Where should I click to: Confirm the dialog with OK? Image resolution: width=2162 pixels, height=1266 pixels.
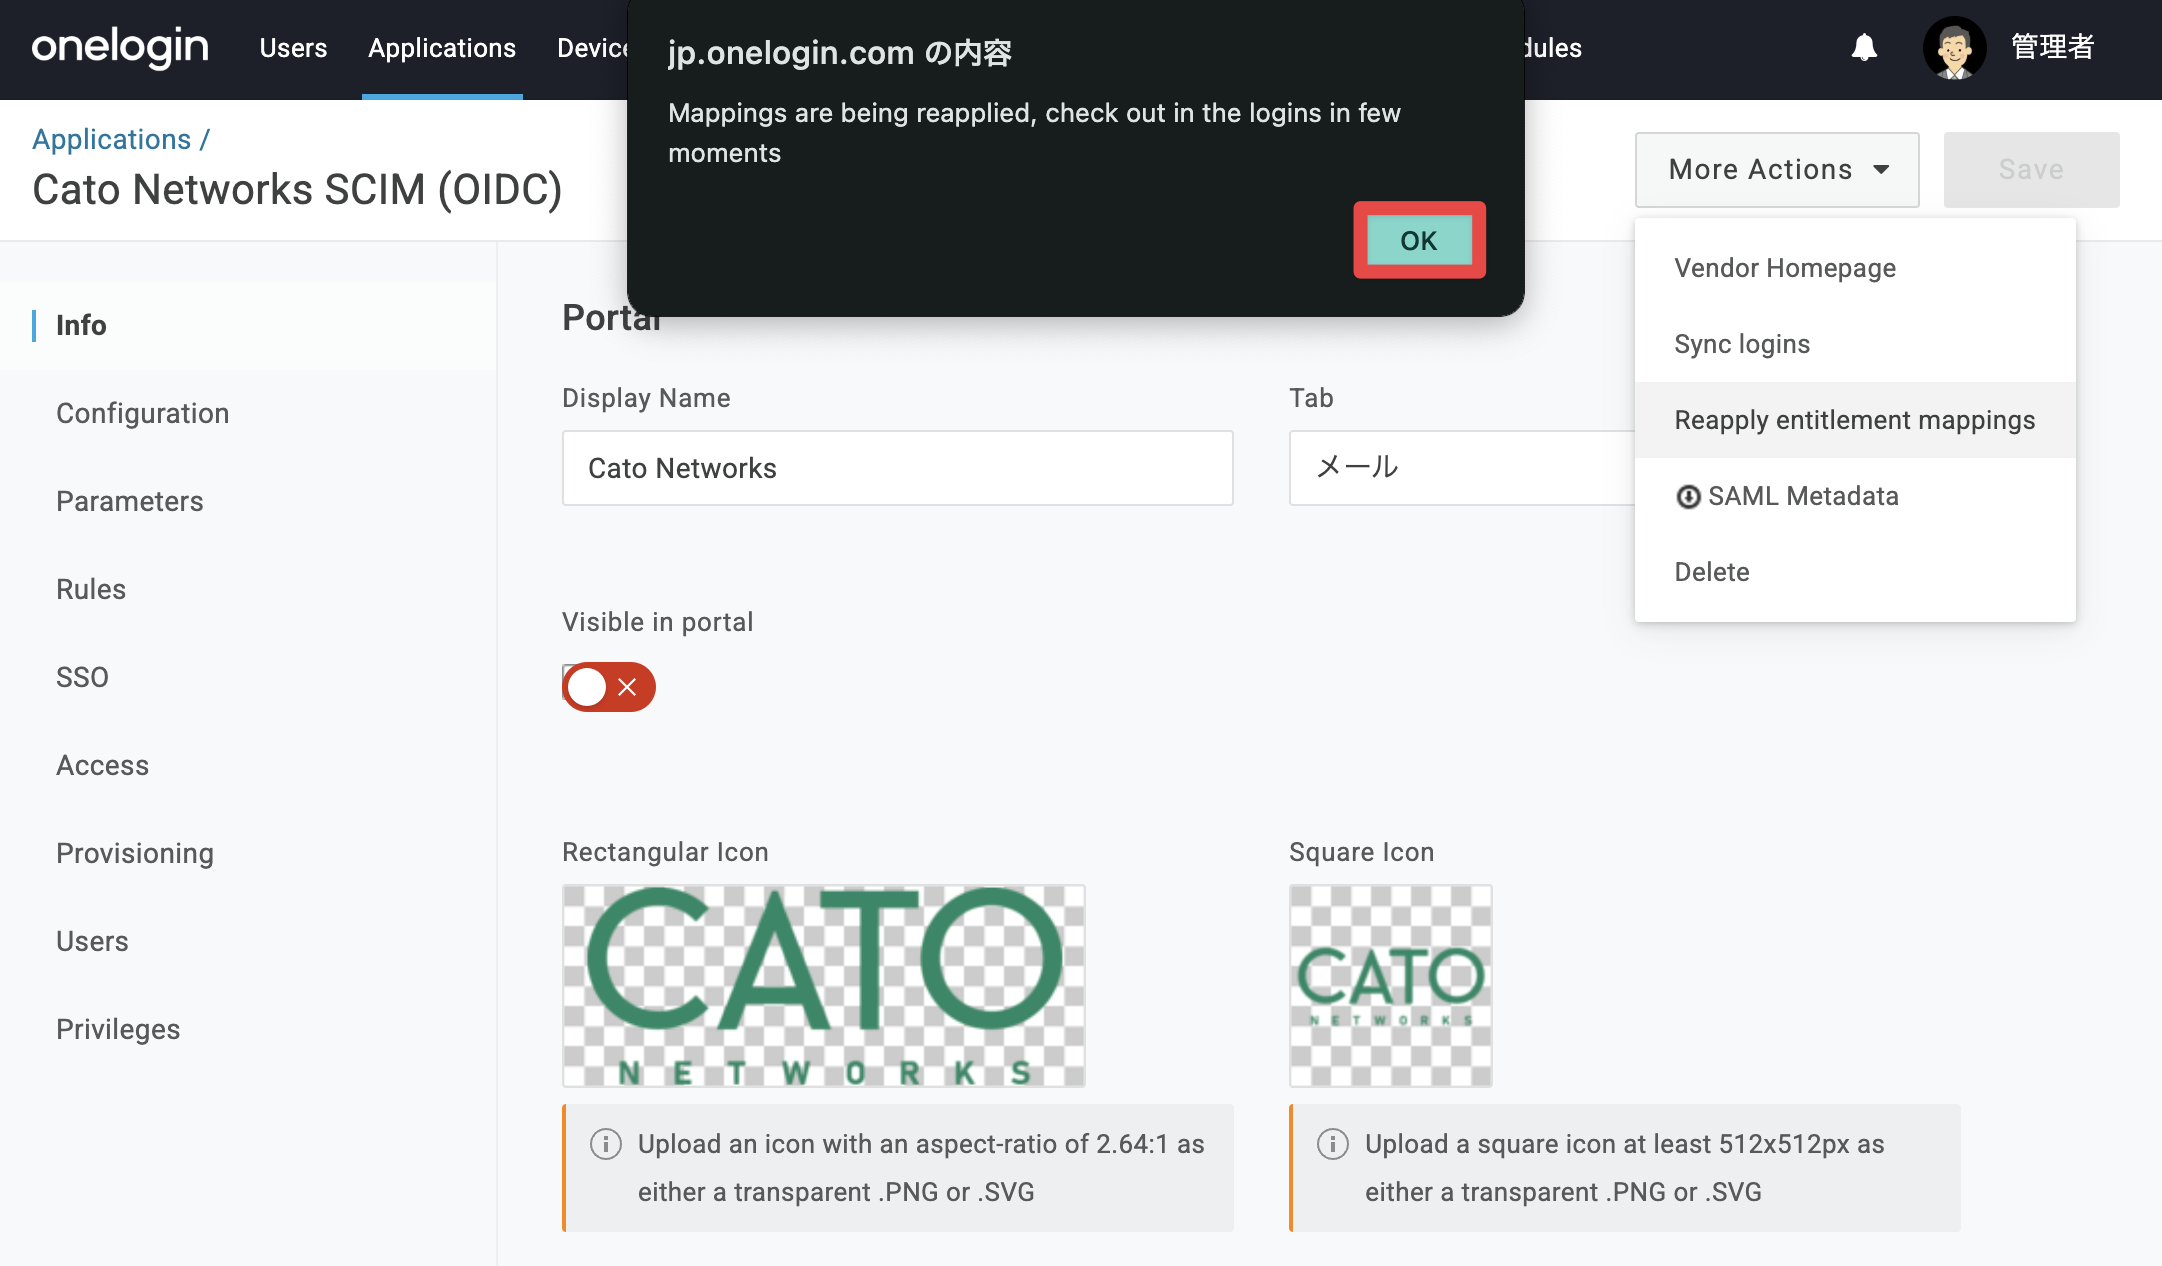coord(1419,240)
